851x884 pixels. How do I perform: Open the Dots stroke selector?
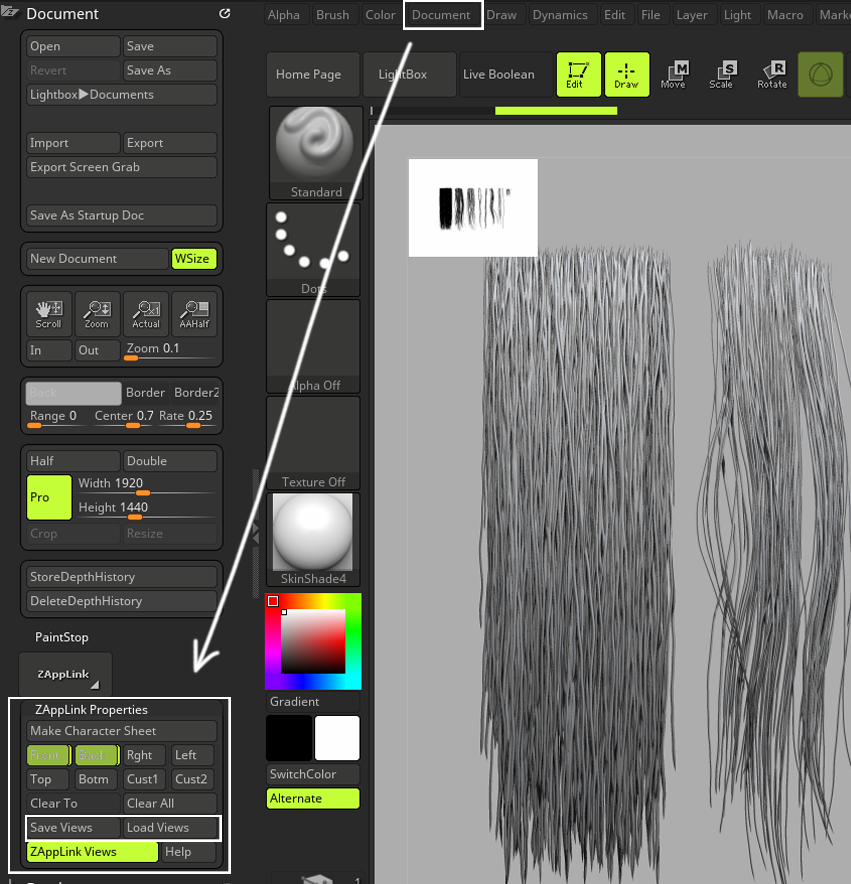click(x=313, y=249)
